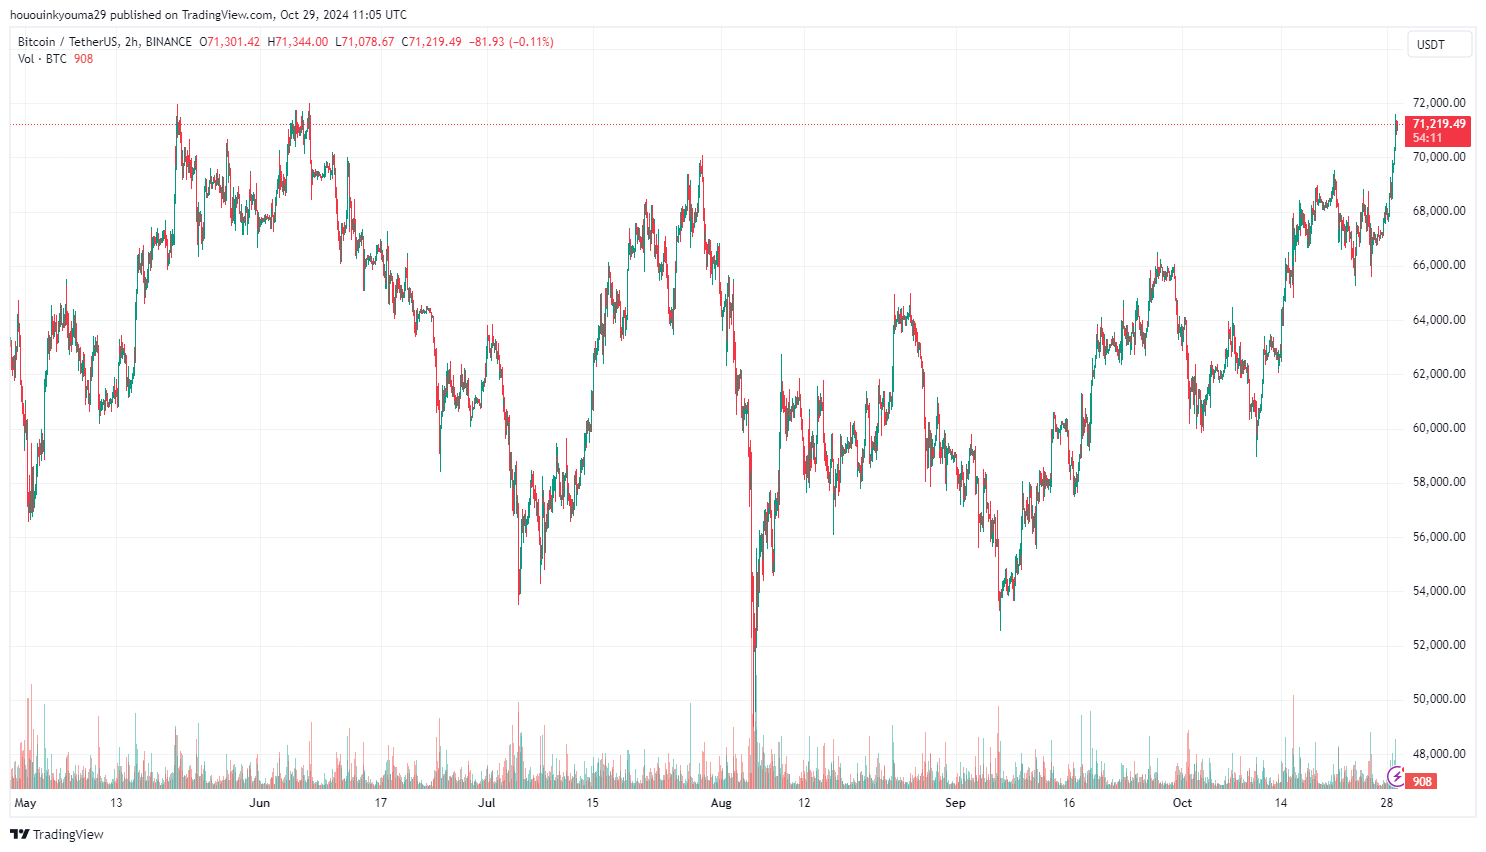1486x852 pixels.
Task: Click the high value H71,344.00
Action: point(297,42)
